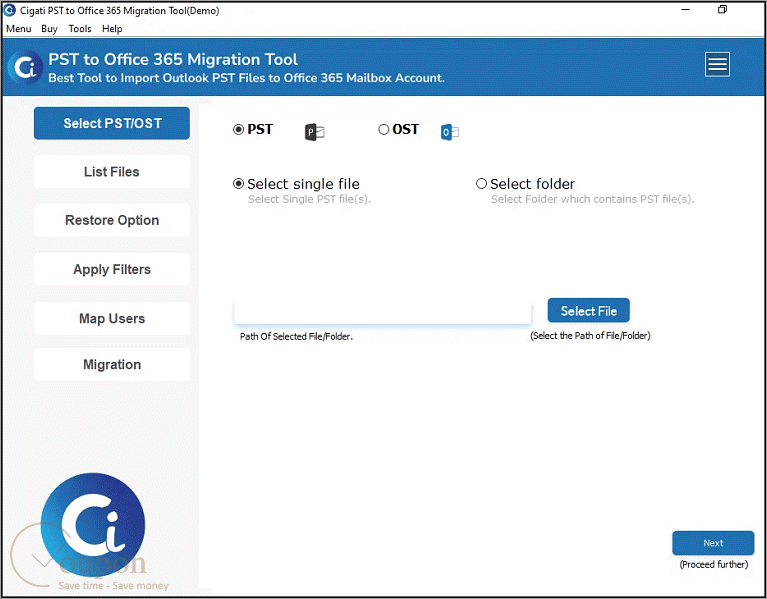Open the Menu menu

[19, 29]
